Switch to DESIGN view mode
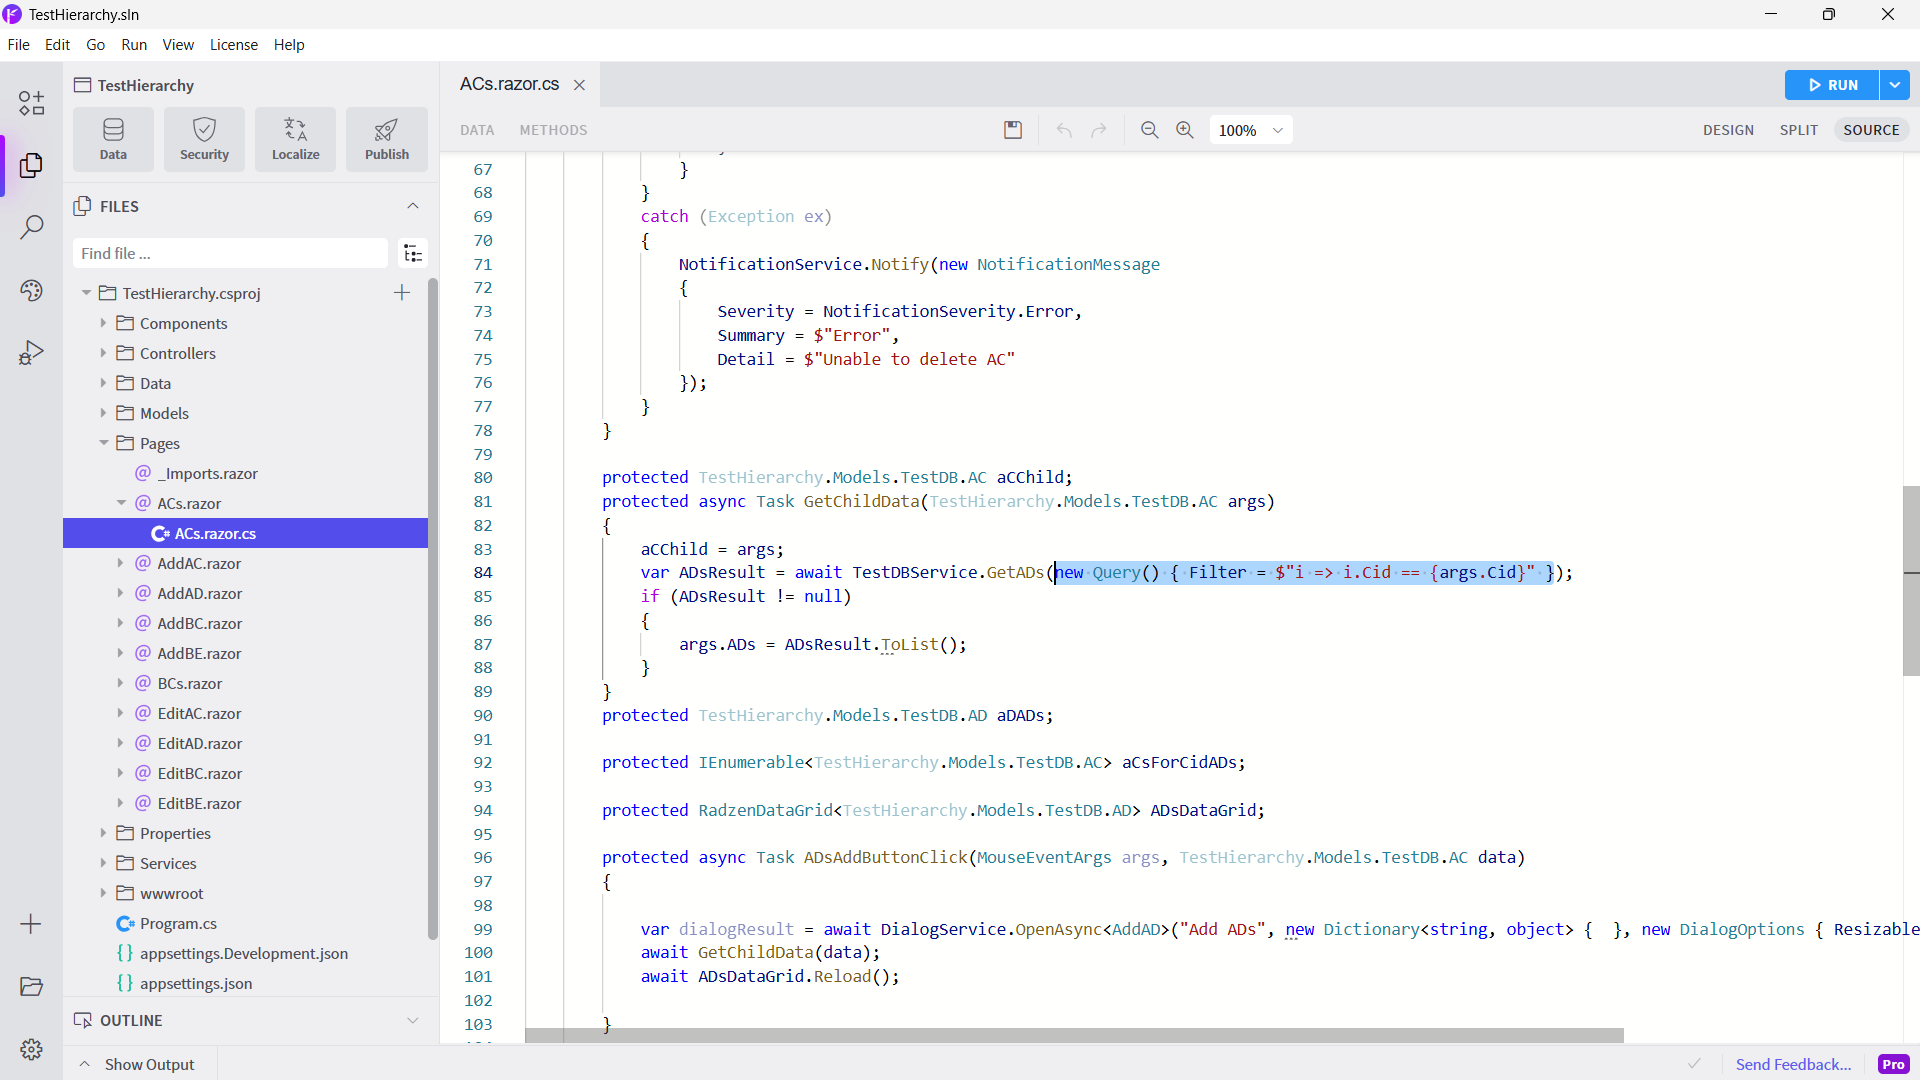 1728,130
